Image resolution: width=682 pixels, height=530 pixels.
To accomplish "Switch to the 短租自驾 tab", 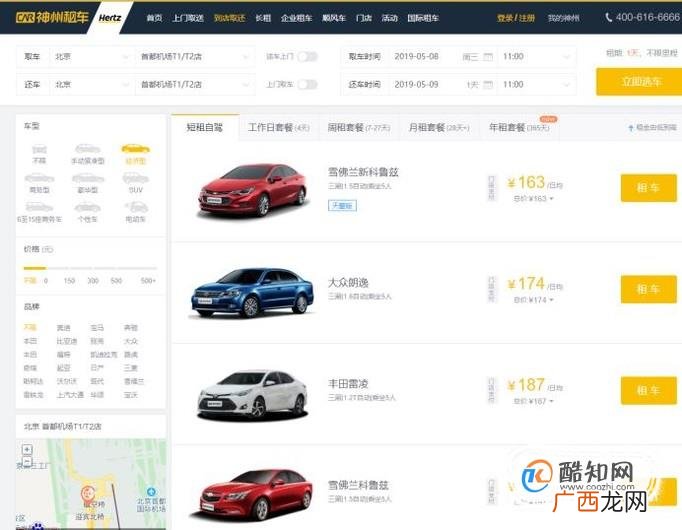I will pos(205,127).
